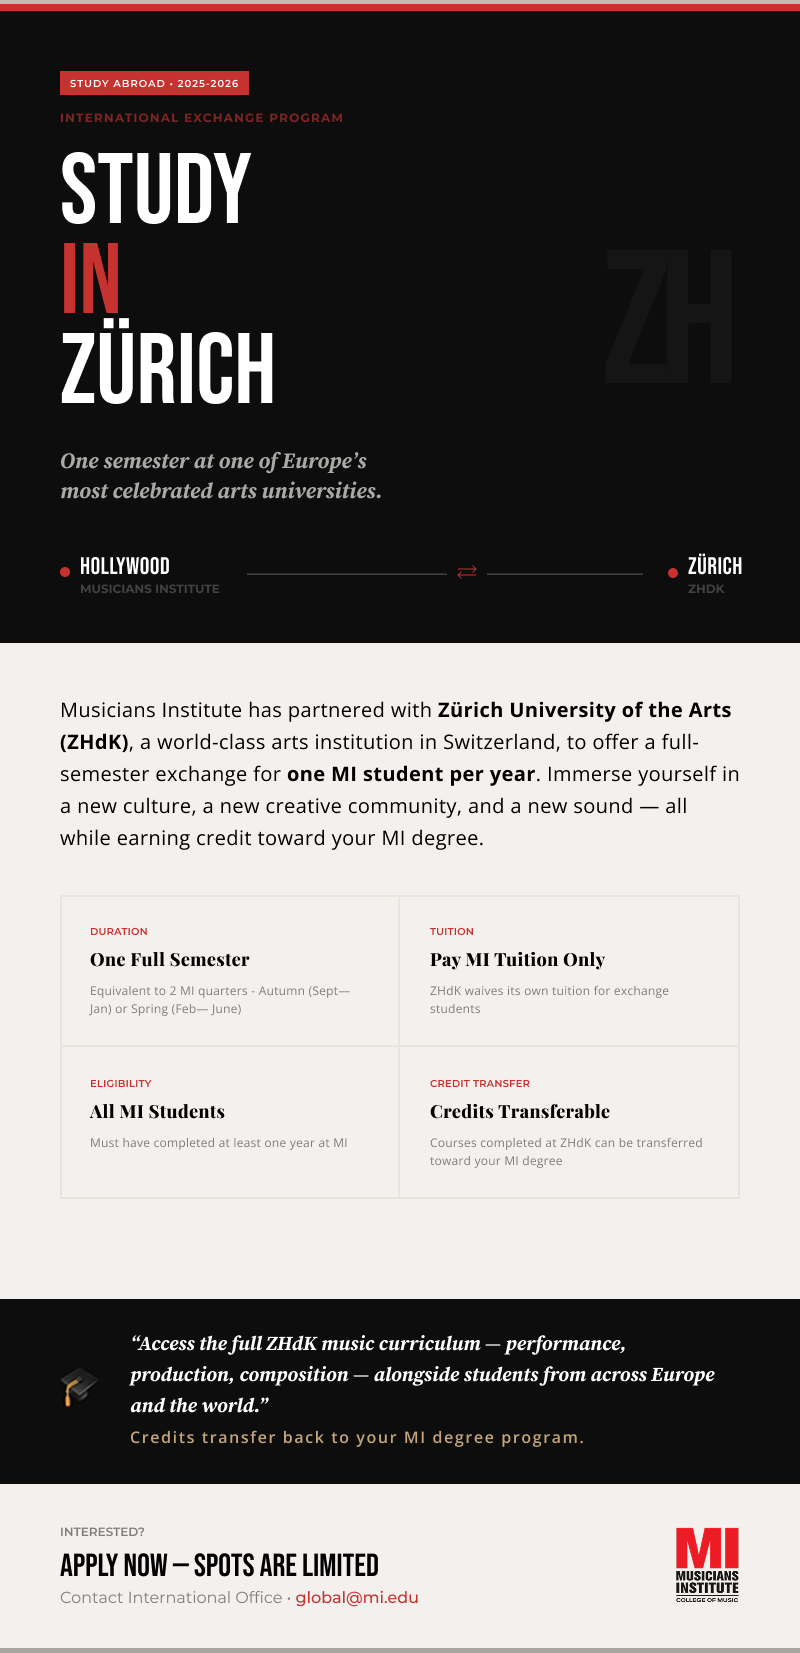Select the All MI Students eligibility card
Viewport: 800px width, 1653px height.
(x=230, y=1122)
